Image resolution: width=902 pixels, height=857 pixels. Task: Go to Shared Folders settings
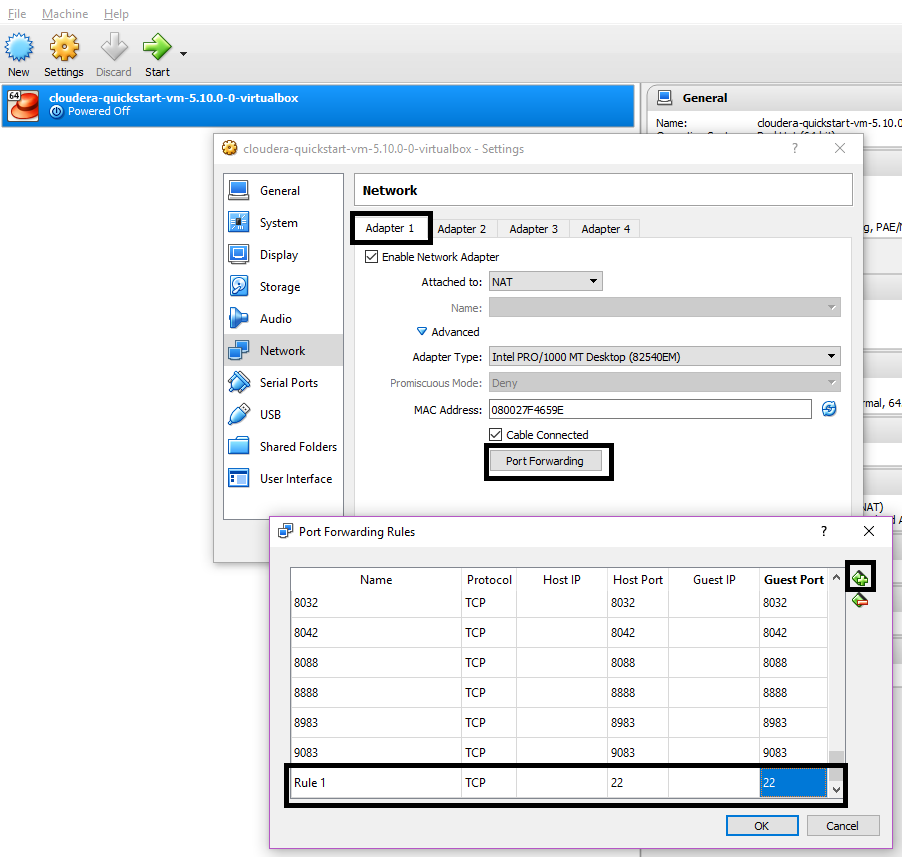click(298, 447)
